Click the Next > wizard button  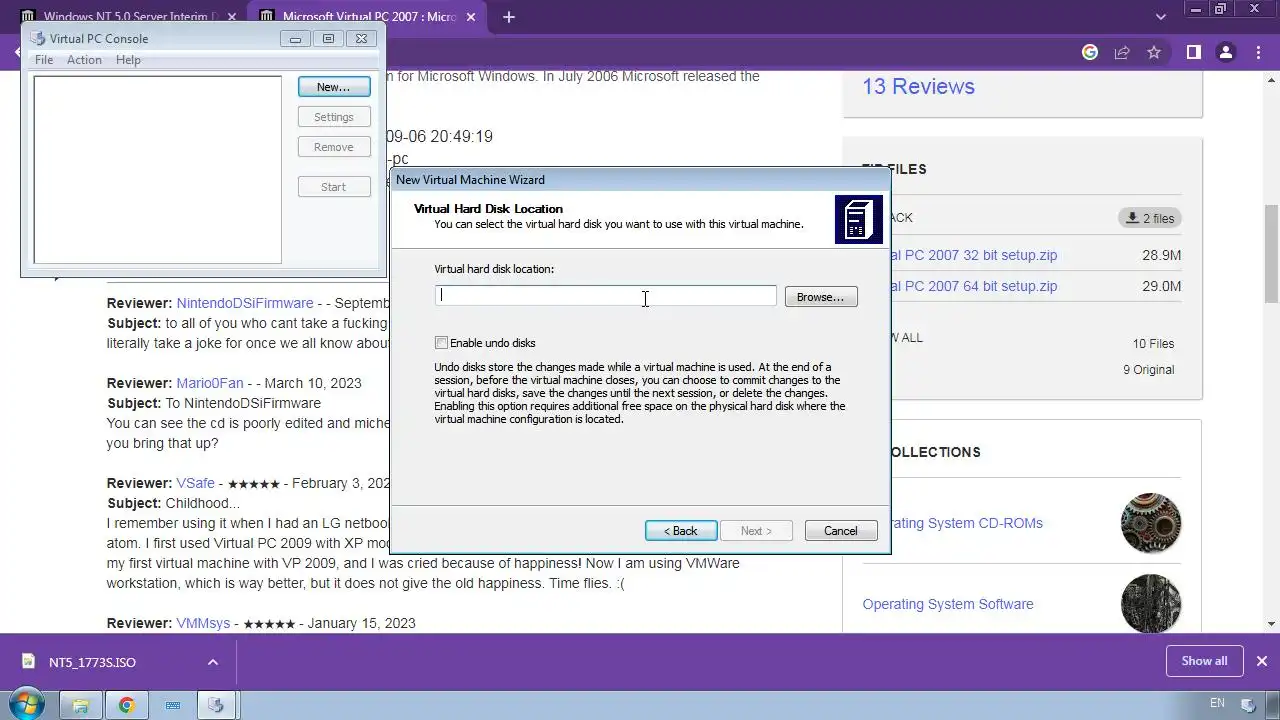pyautogui.click(x=756, y=531)
